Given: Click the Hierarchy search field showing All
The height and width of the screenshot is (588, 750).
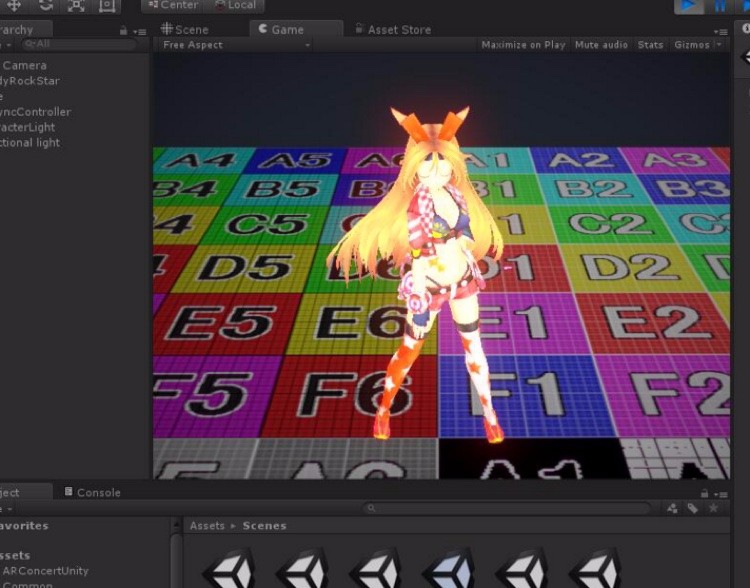Looking at the screenshot, I should [79, 44].
